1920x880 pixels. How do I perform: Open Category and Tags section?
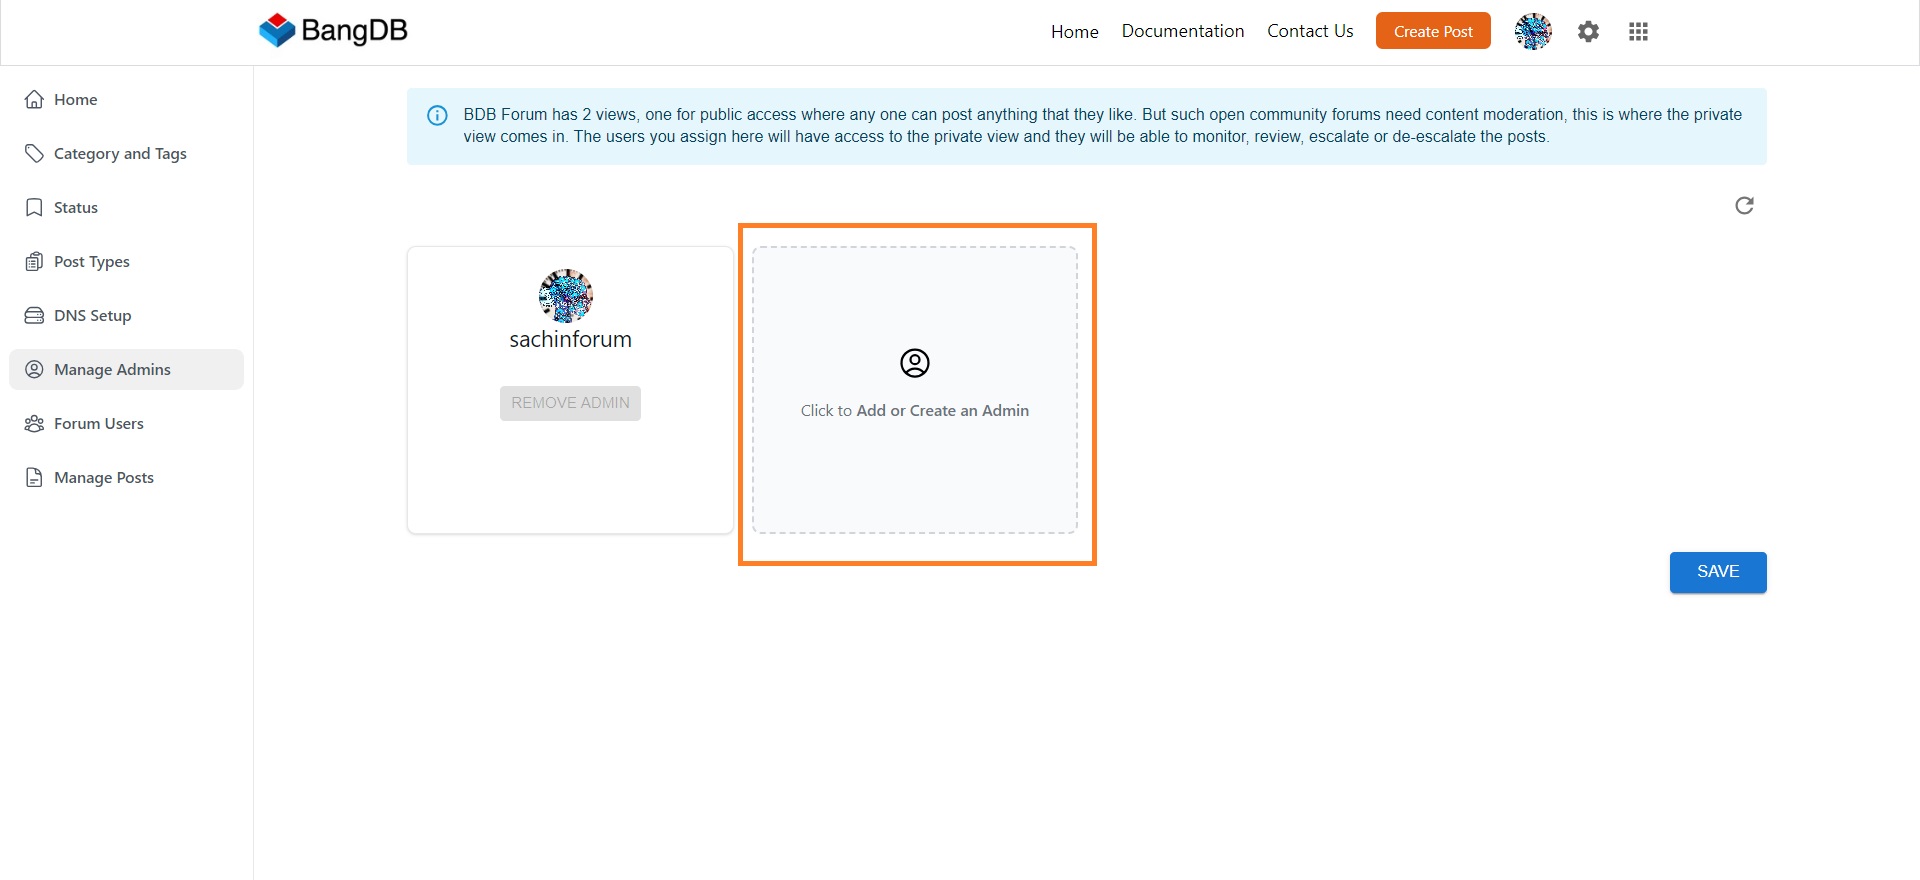(126, 153)
